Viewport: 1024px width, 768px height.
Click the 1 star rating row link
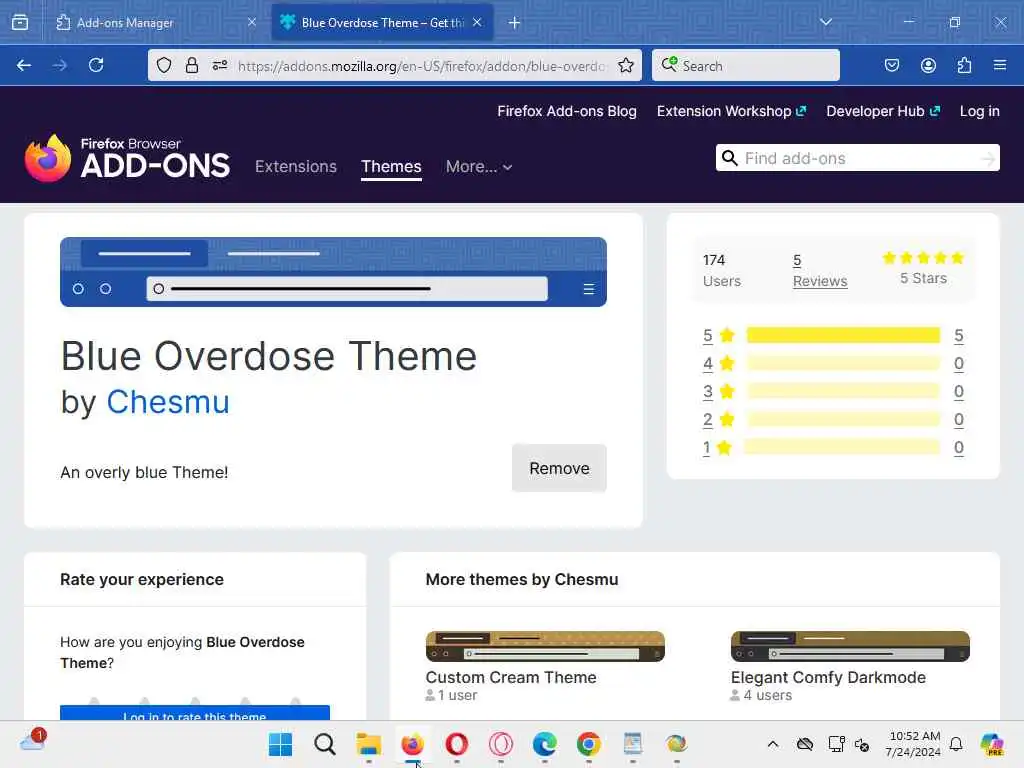(x=707, y=447)
